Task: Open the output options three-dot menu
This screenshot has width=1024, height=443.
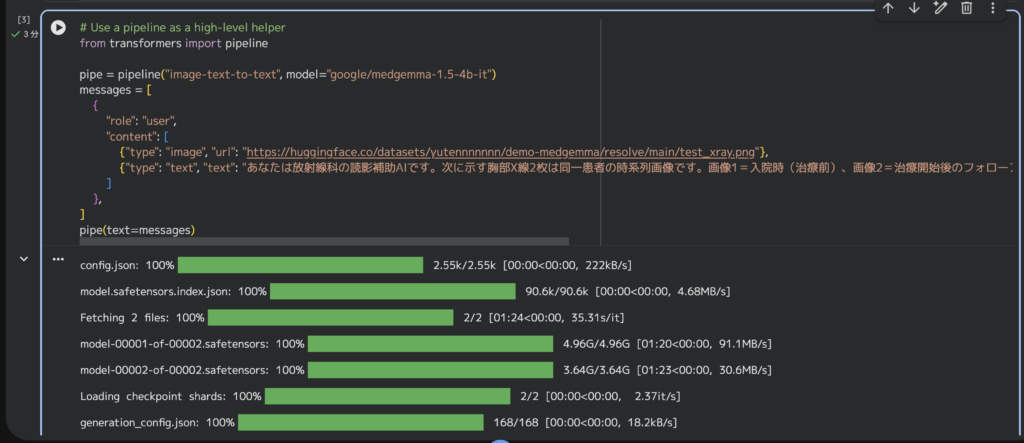Action: click(x=58, y=260)
